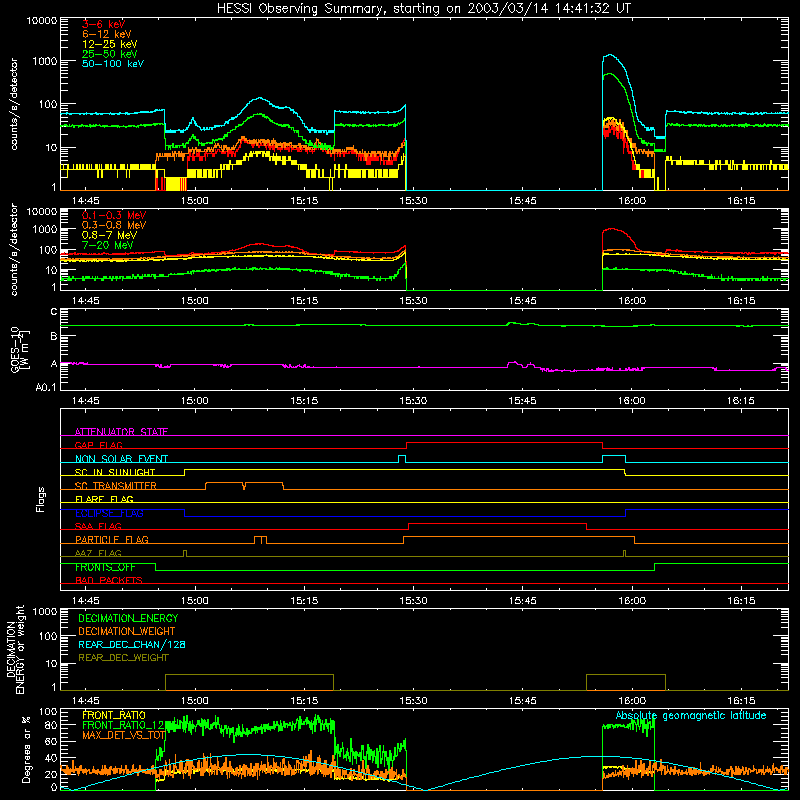Select the REAR_DEC_WEIGHT legend label
Viewport: 800px width, 800px height.
(x=123, y=658)
